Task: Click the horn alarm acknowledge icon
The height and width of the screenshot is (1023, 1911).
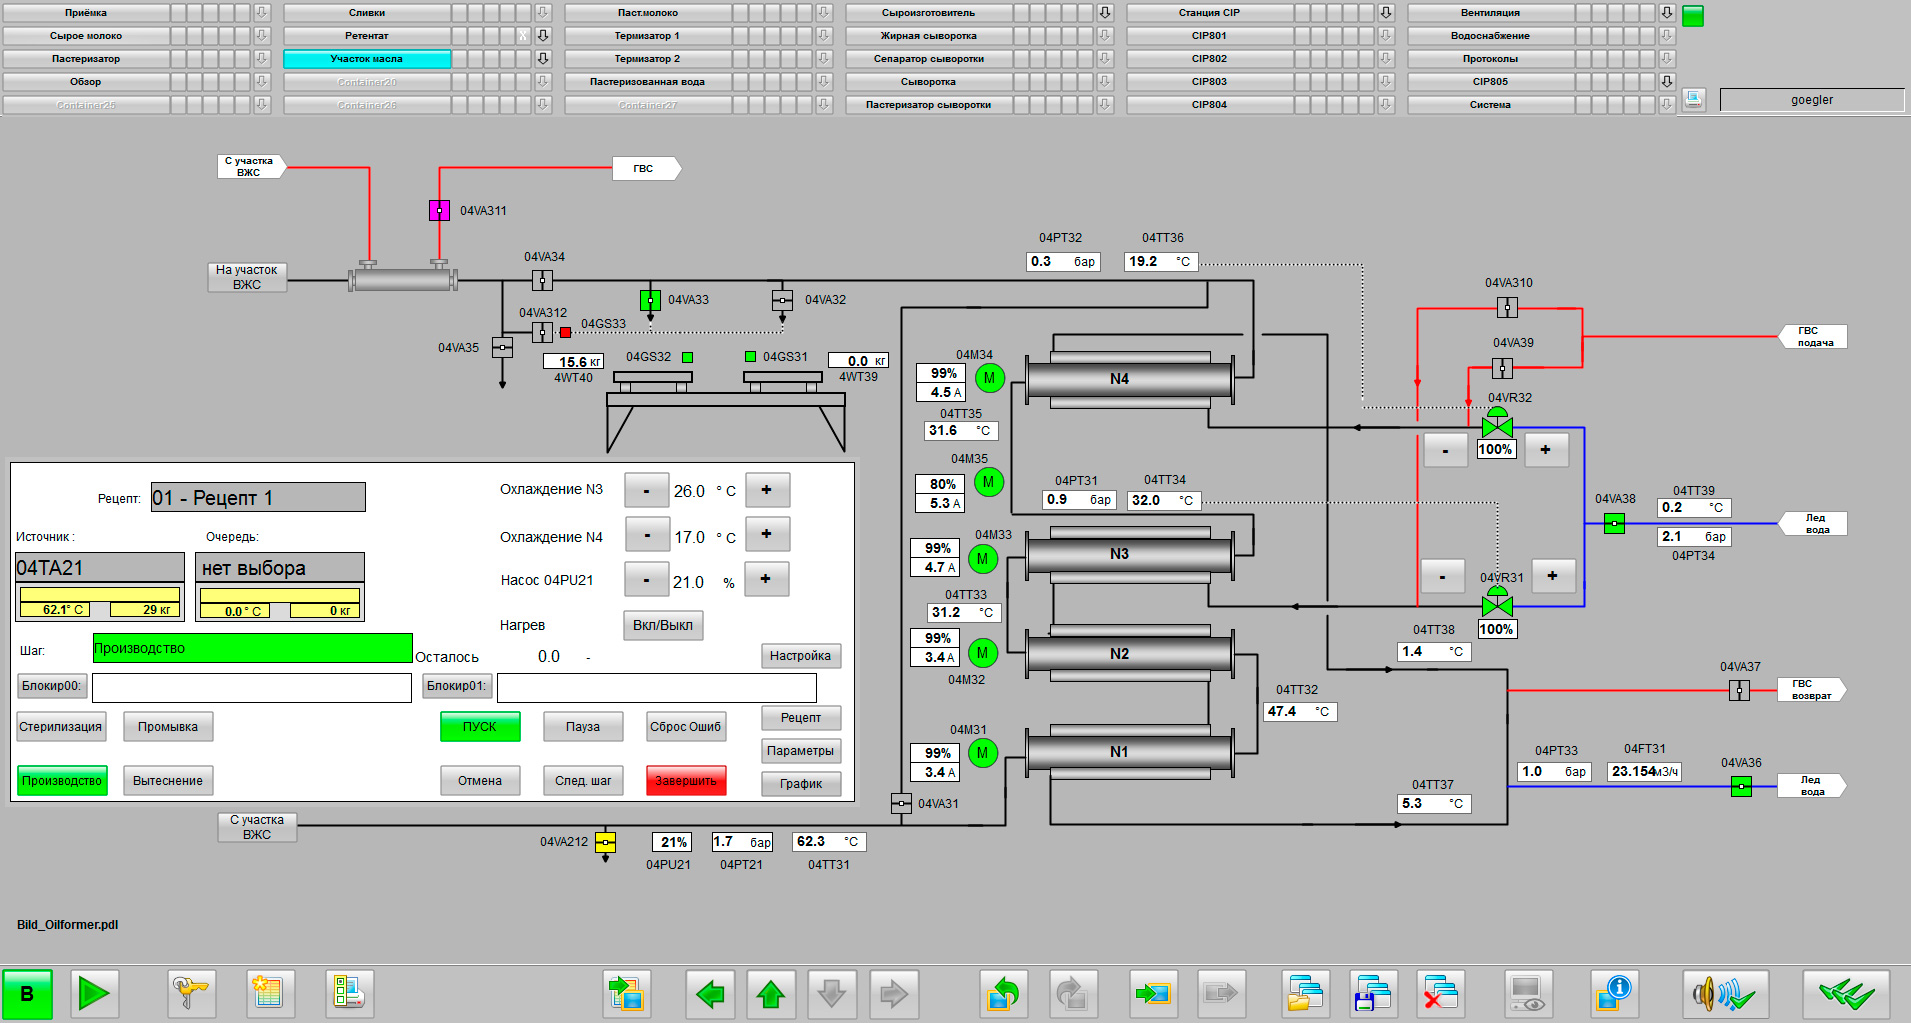Action: point(1725,994)
